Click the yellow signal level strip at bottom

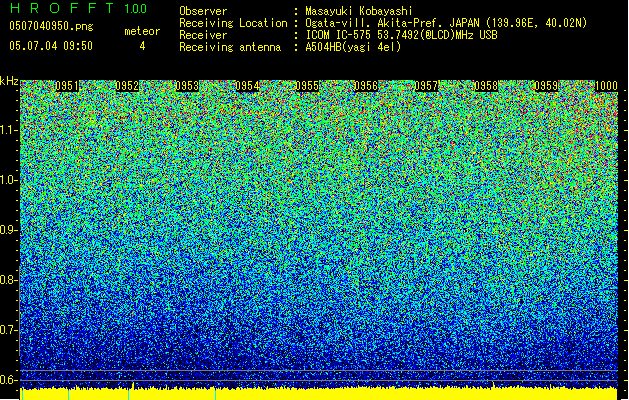[x=319, y=394]
